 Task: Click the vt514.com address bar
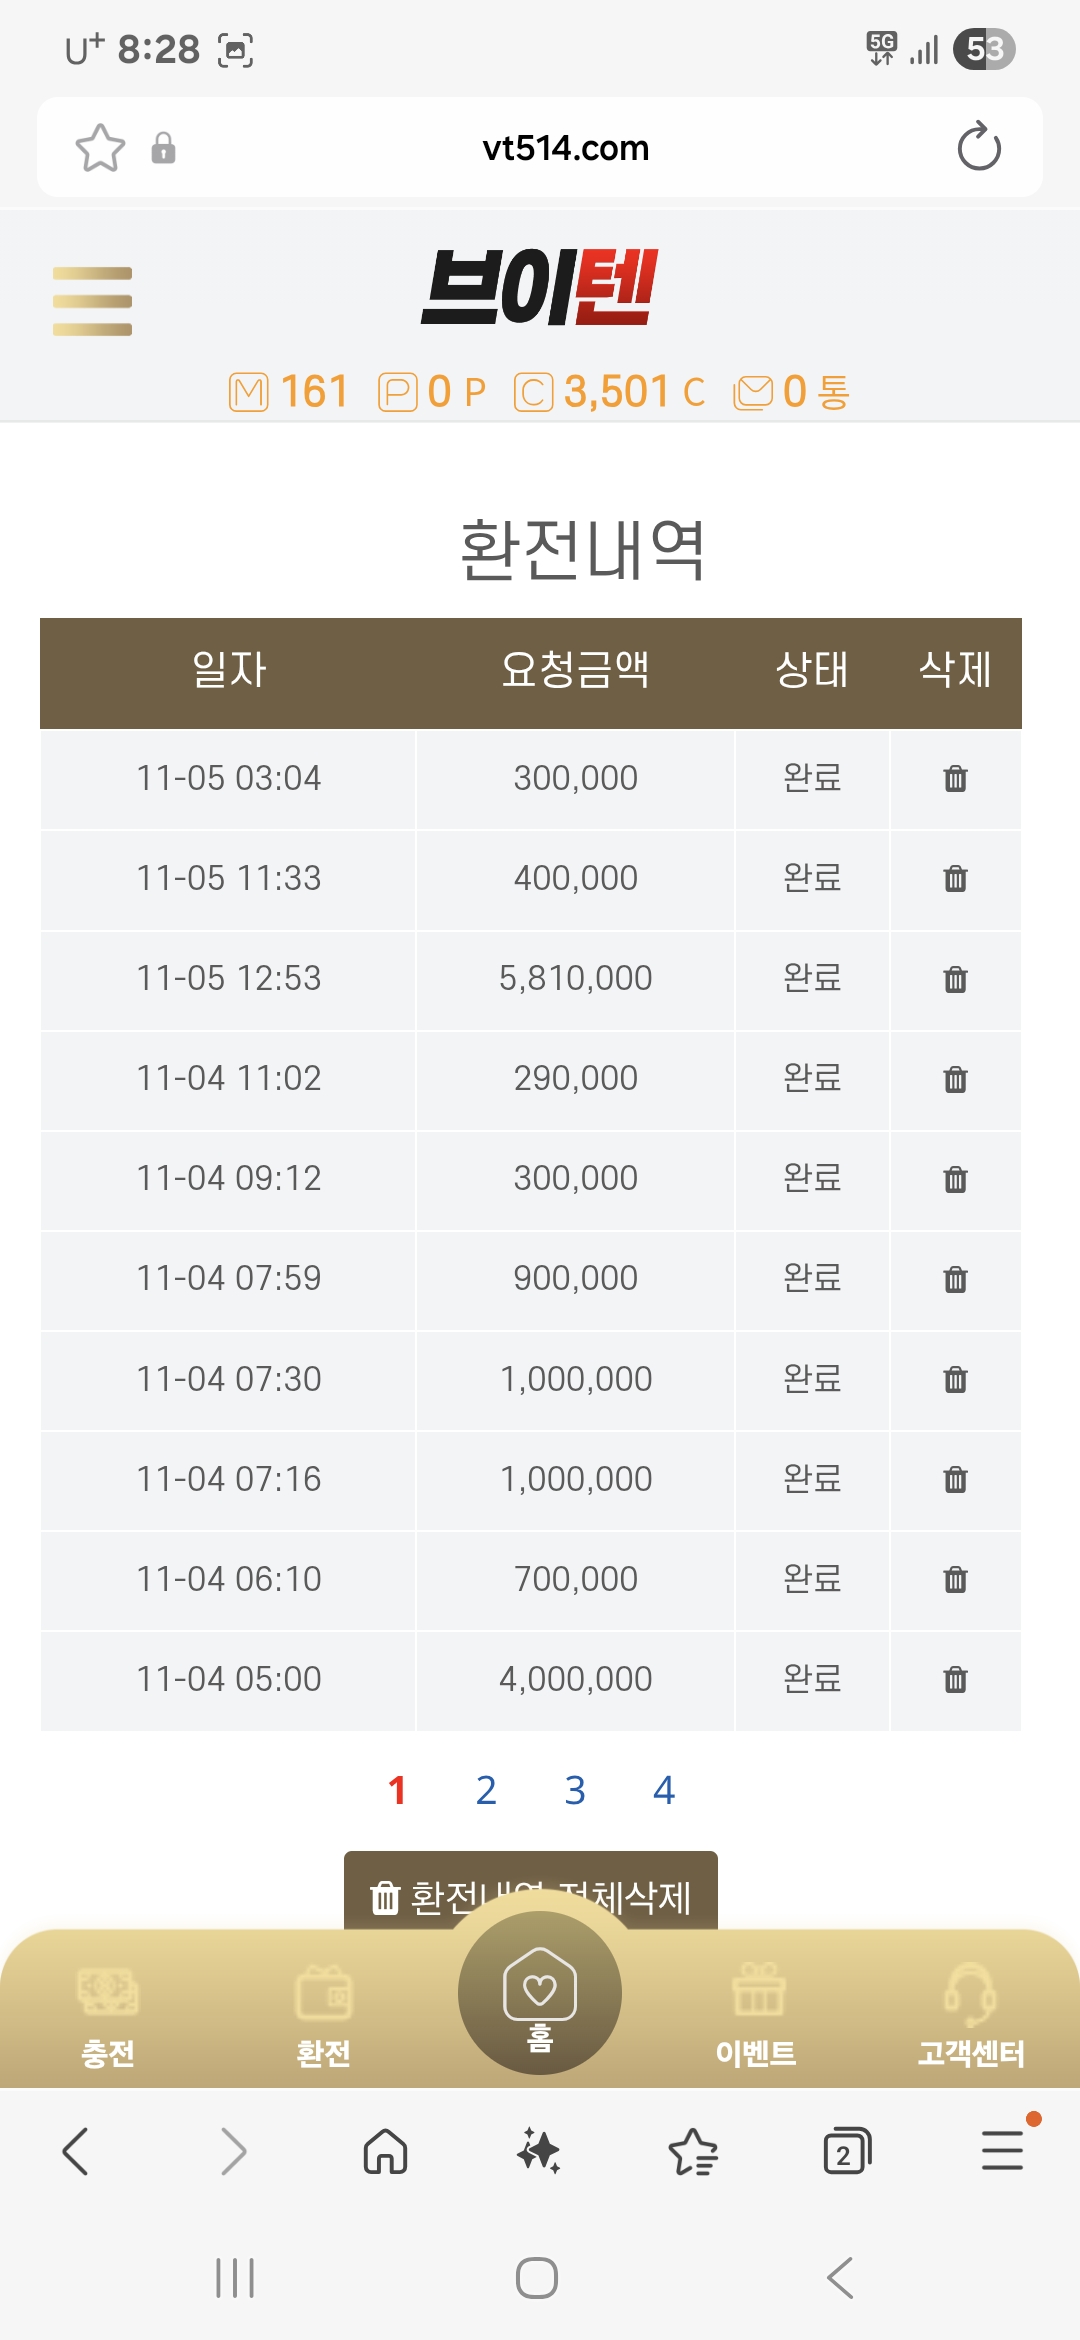coord(565,148)
